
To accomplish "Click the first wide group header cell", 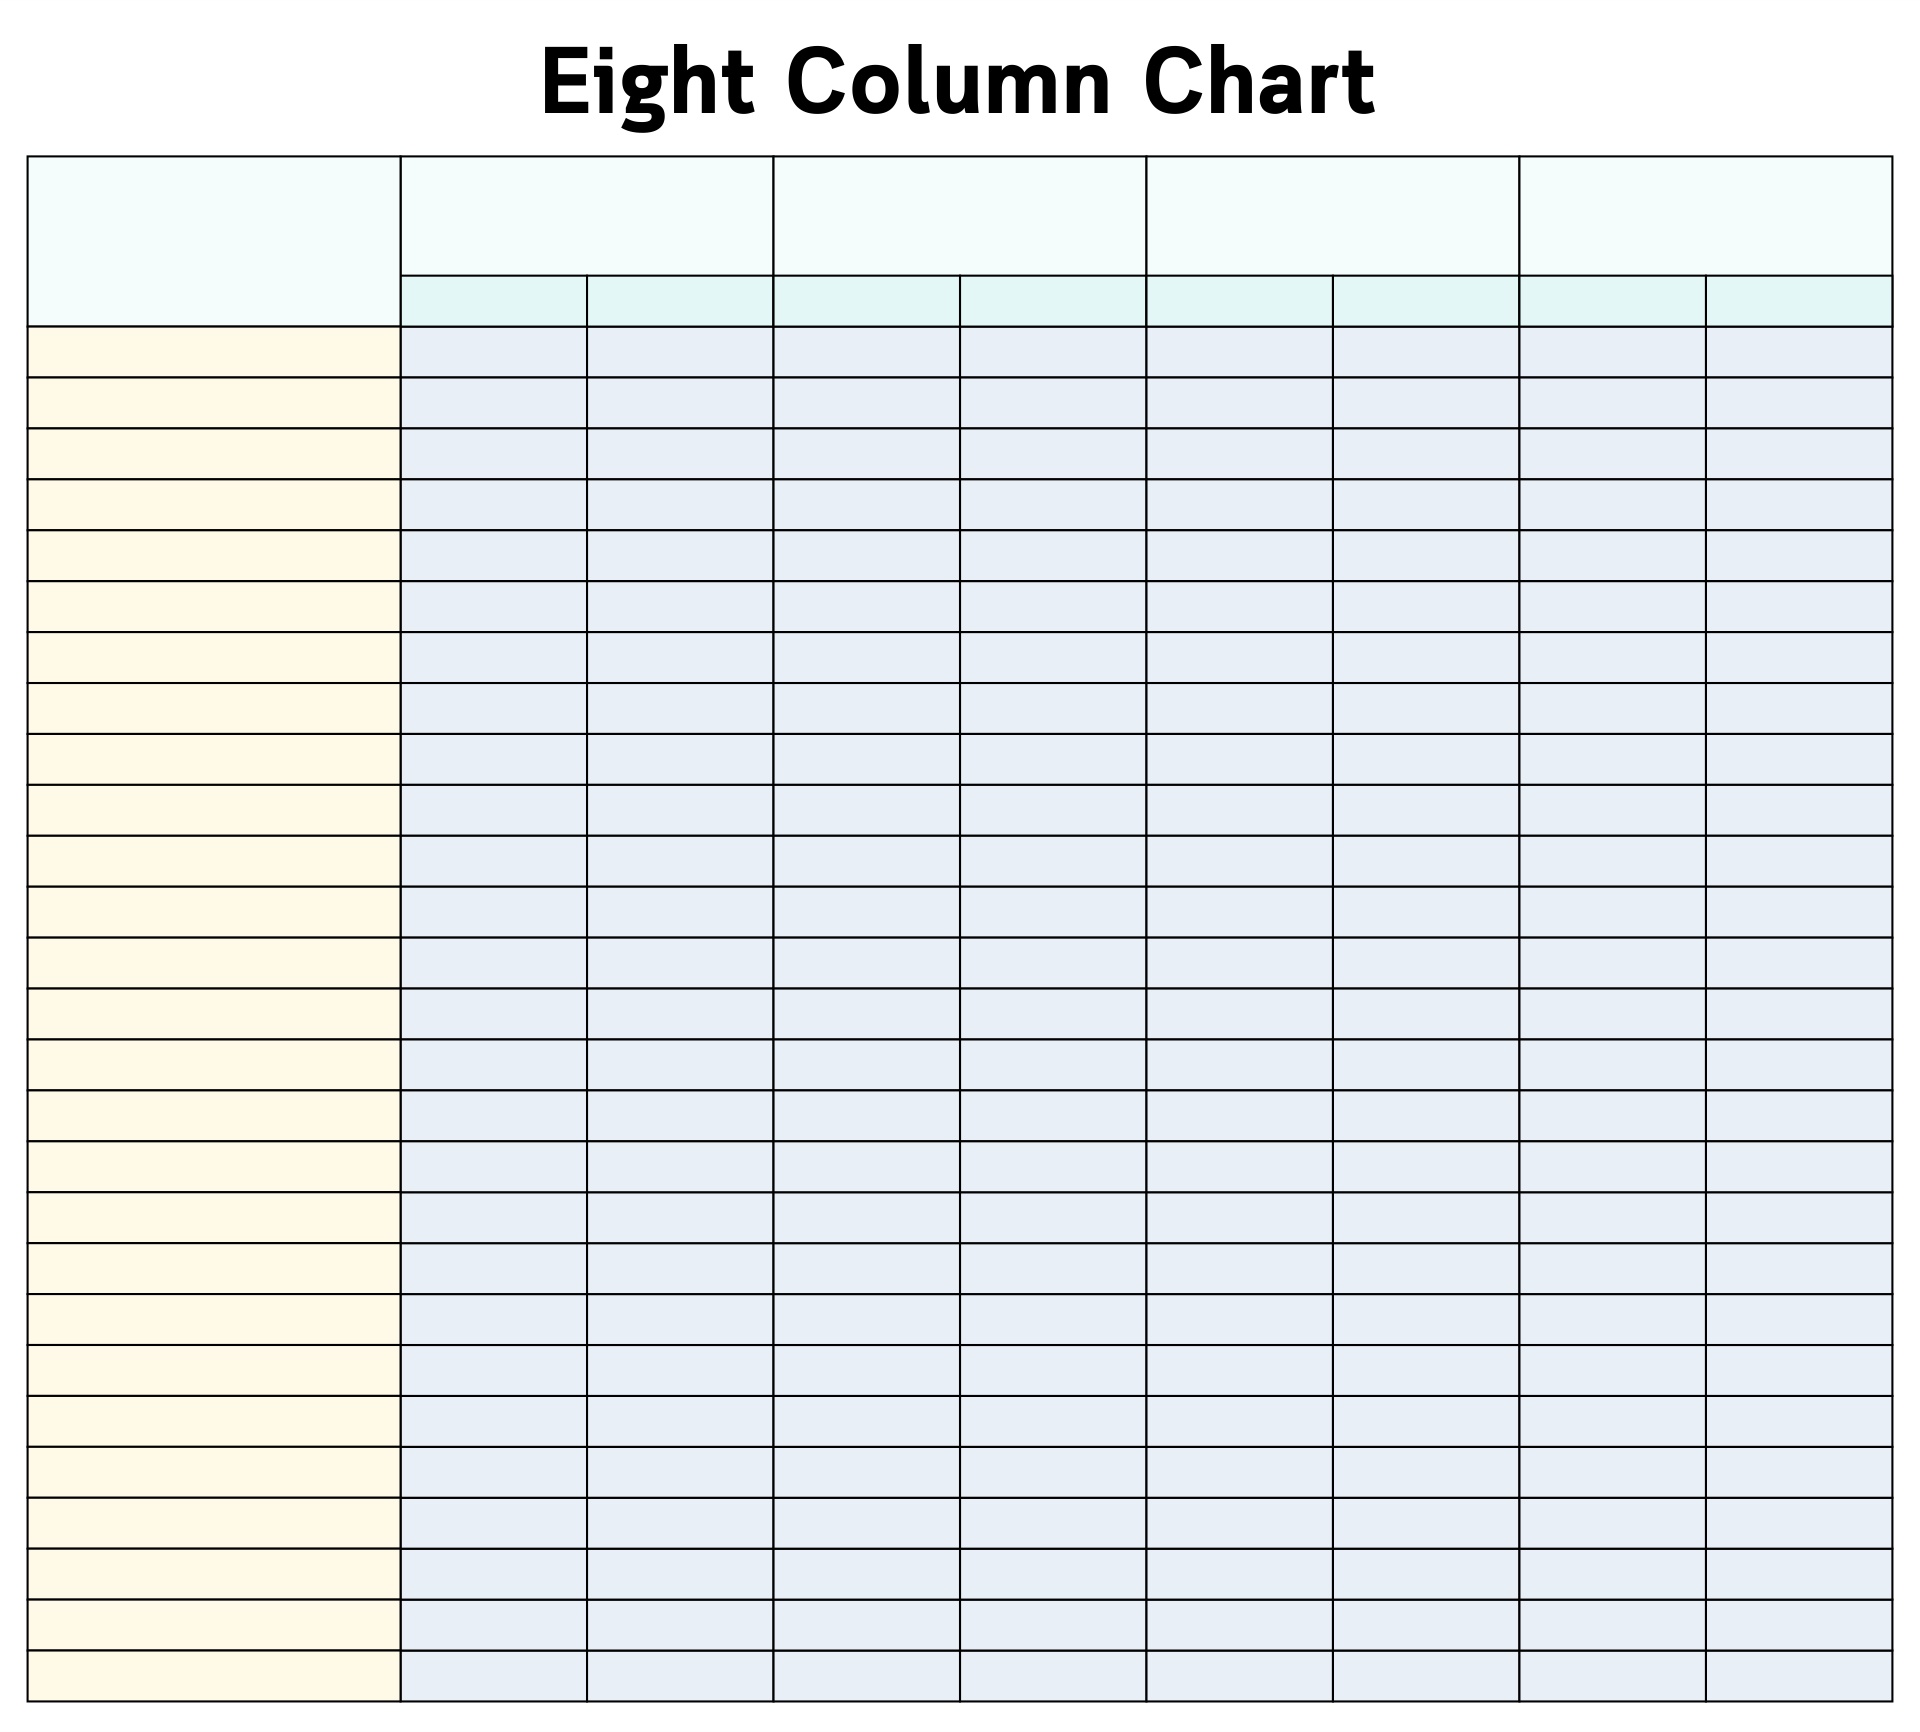I will click(x=587, y=215).
